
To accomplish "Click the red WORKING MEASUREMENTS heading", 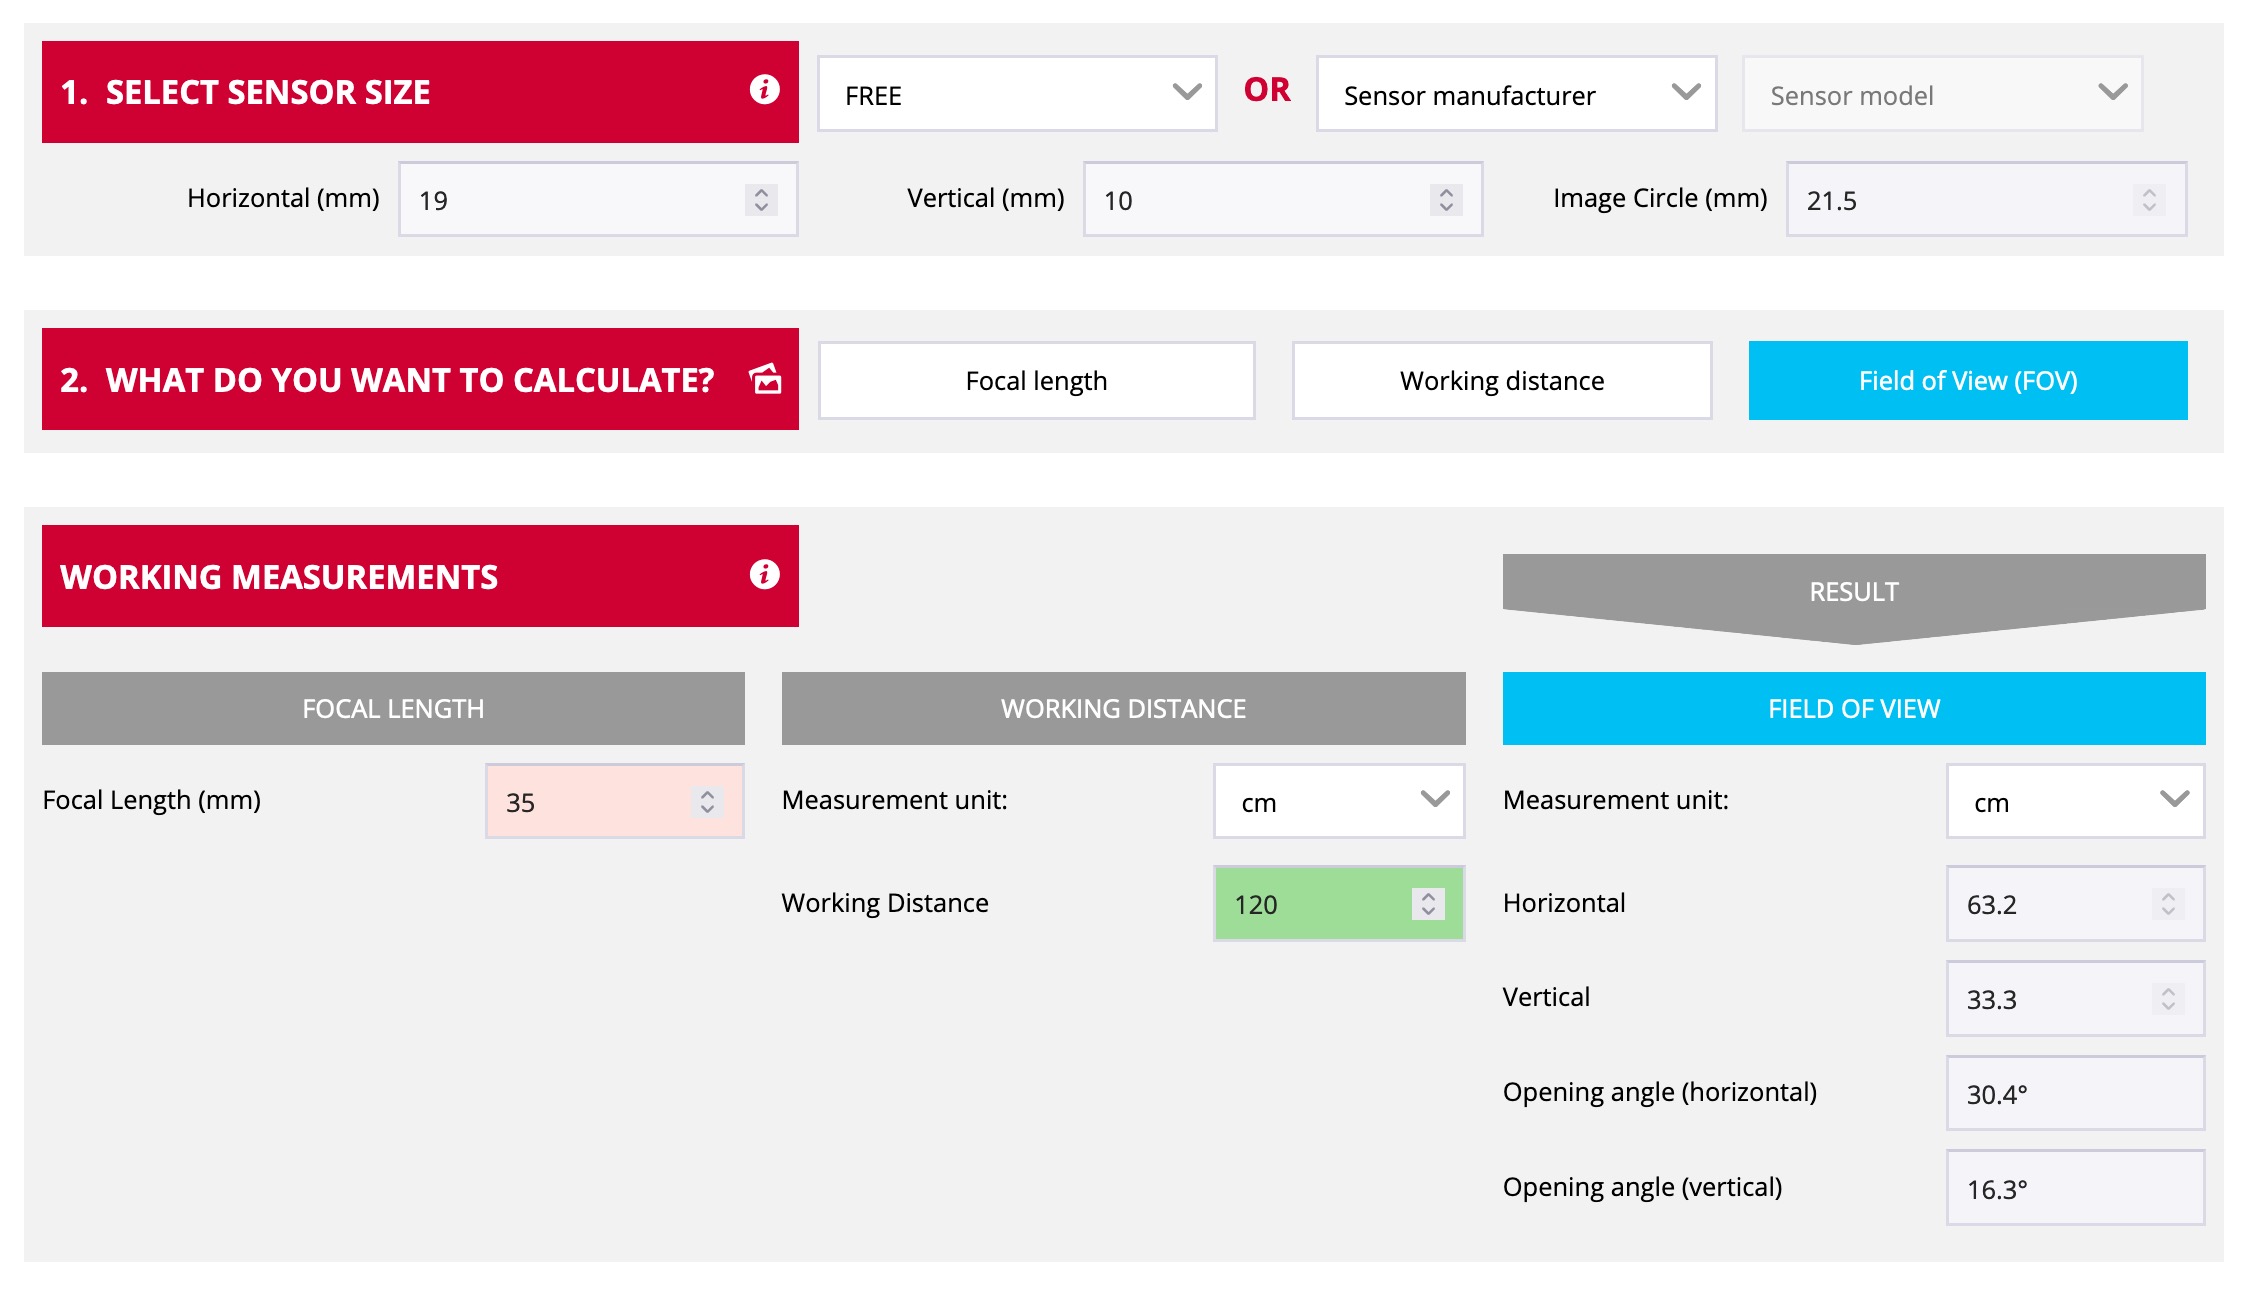I will click(x=420, y=576).
